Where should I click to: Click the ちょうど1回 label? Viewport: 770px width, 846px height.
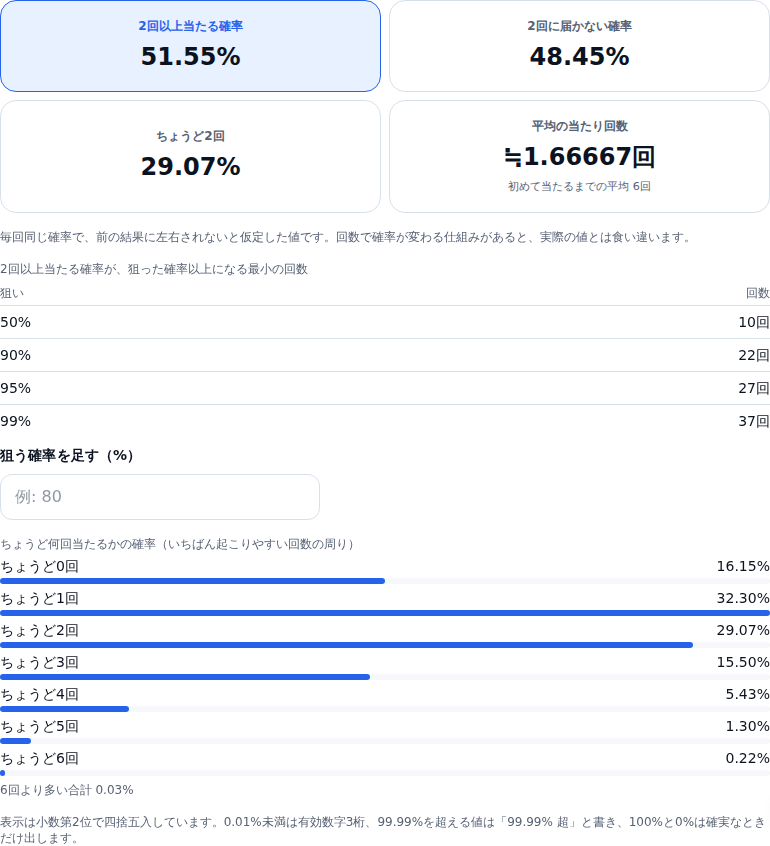click(x=39, y=598)
